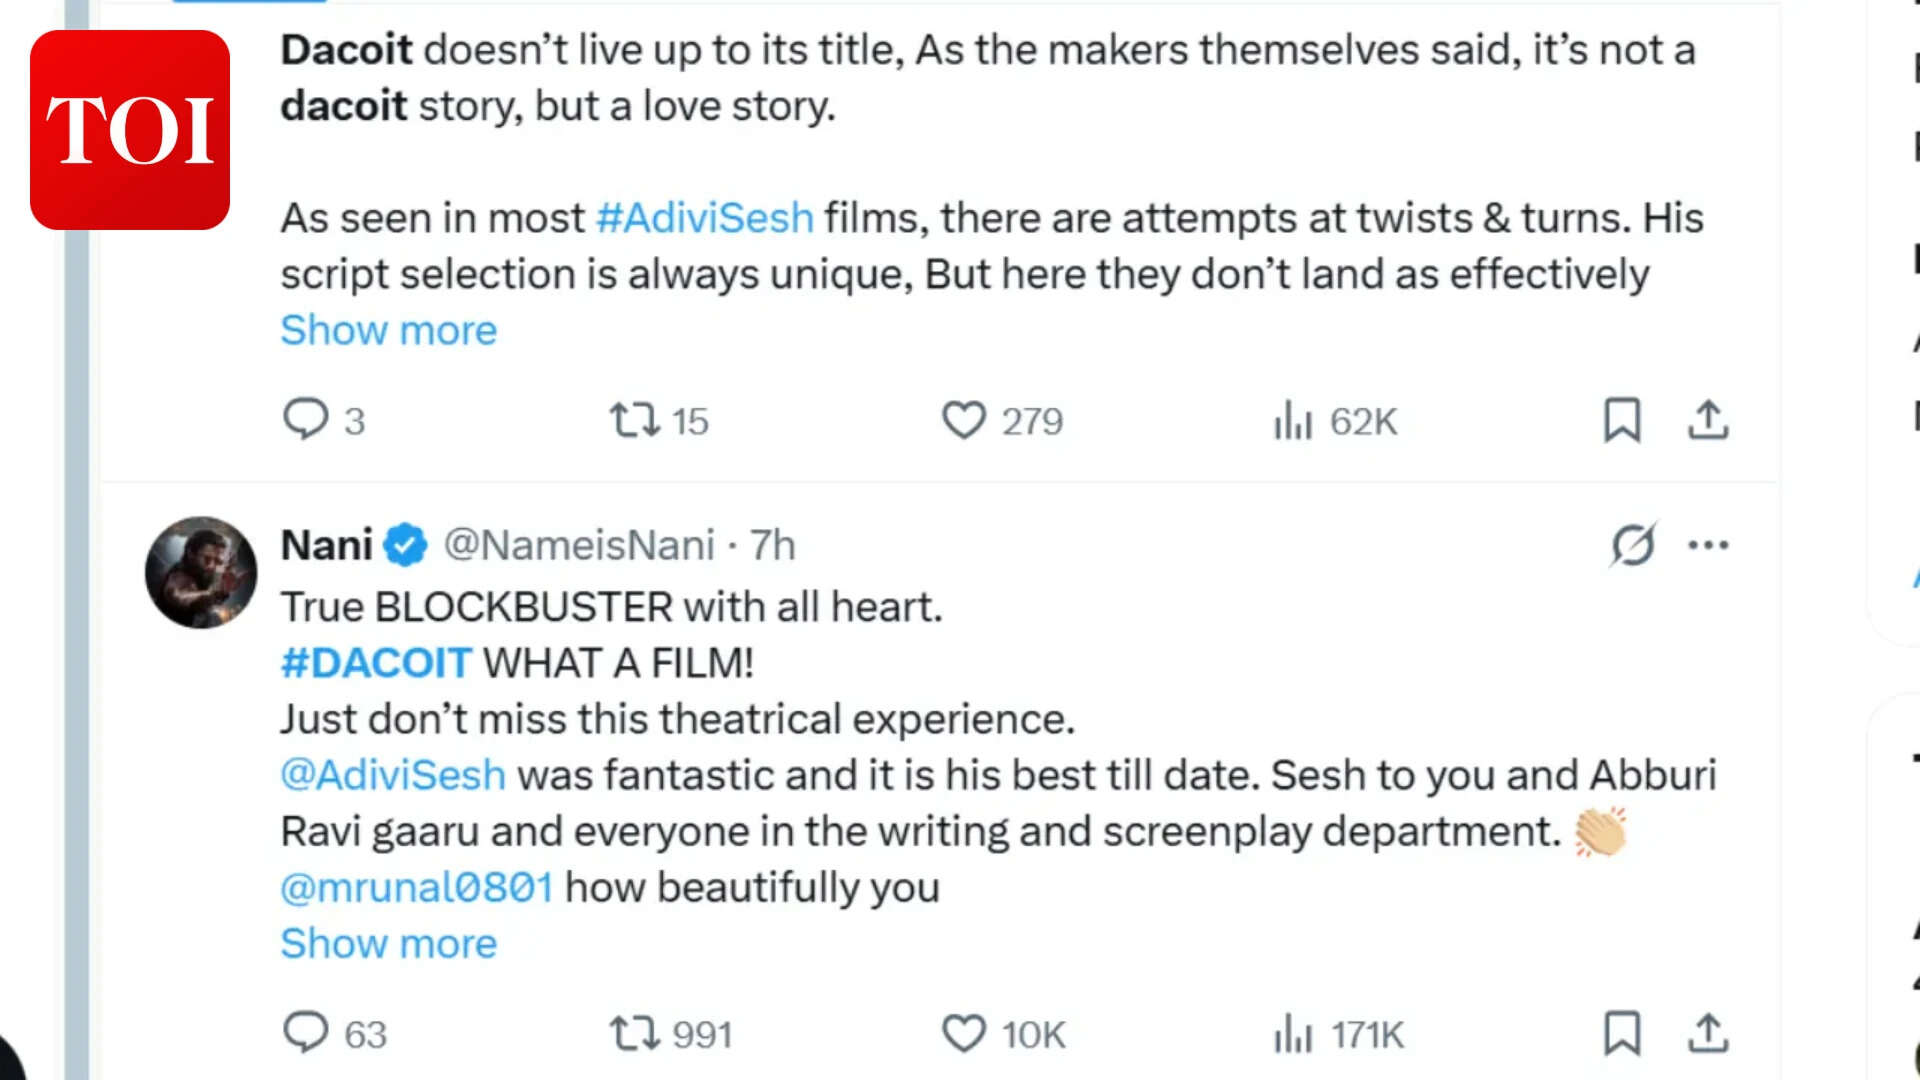Bookmark Nani's BLOCKBUSTER tweet
Image resolution: width=1920 pixels, height=1080 pixels.
click(1622, 1033)
